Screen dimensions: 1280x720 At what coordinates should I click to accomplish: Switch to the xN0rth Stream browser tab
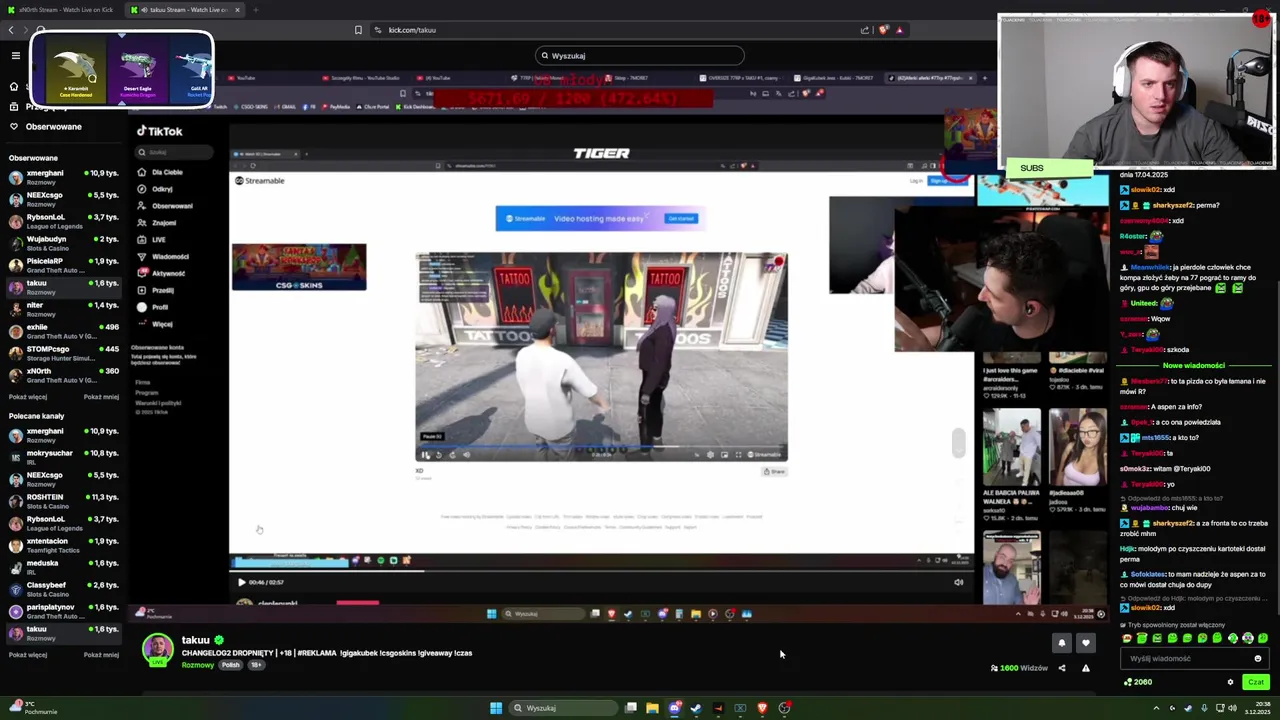[x=60, y=10]
